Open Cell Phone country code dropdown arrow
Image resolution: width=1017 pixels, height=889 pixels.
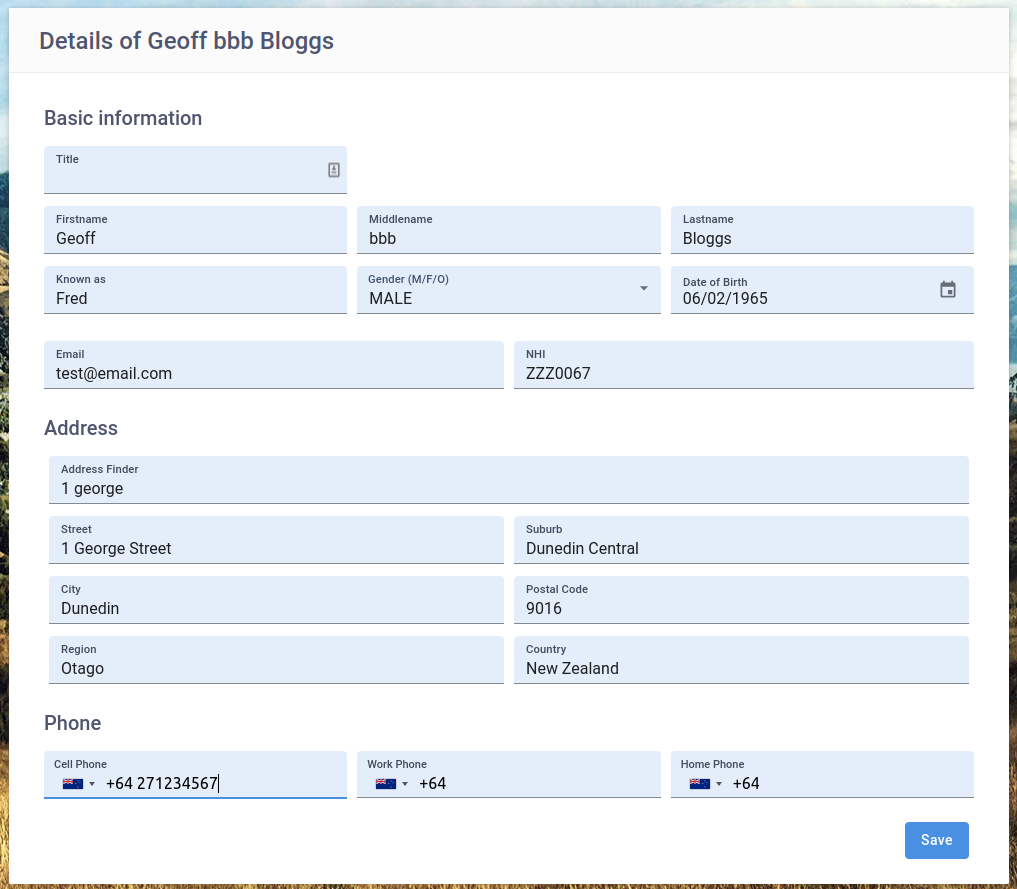(x=92, y=784)
